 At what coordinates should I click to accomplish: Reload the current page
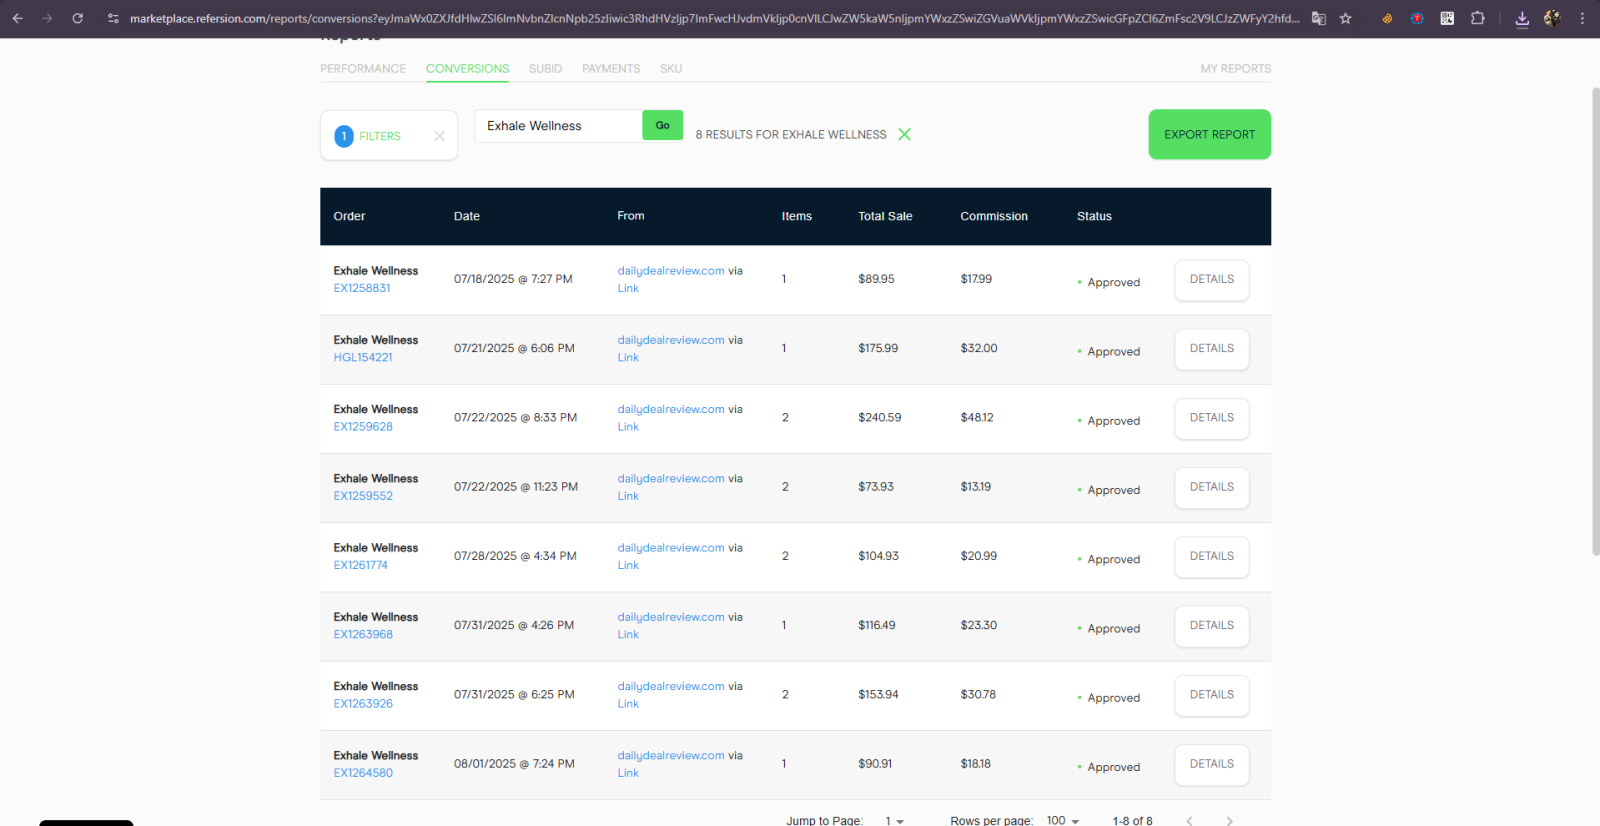tap(77, 18)
